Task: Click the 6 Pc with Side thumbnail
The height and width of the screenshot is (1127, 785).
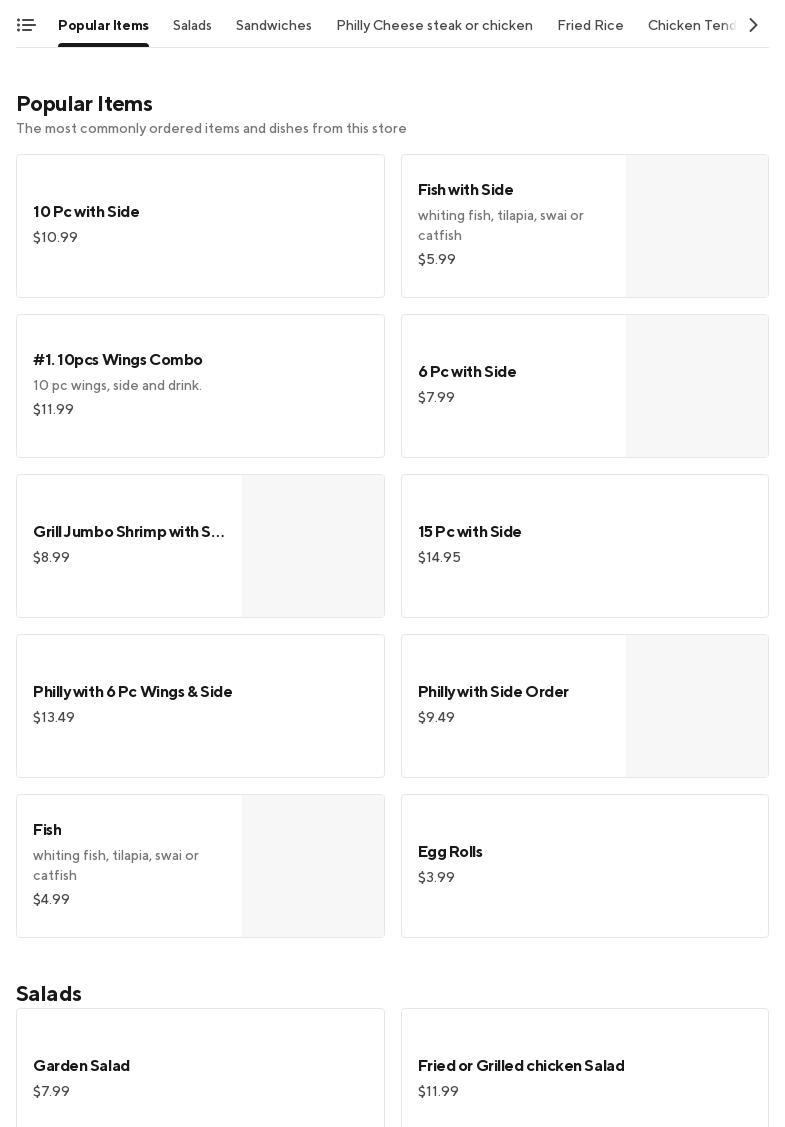Action: pos(697,386)
